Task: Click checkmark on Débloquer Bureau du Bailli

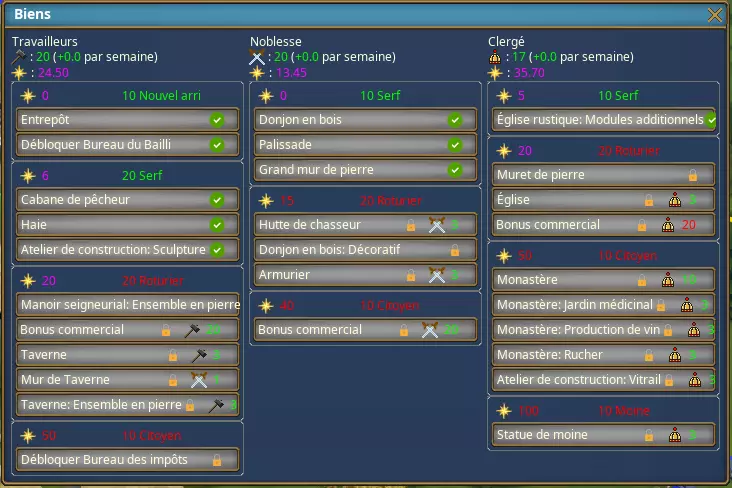Action: tap(217, 145)
